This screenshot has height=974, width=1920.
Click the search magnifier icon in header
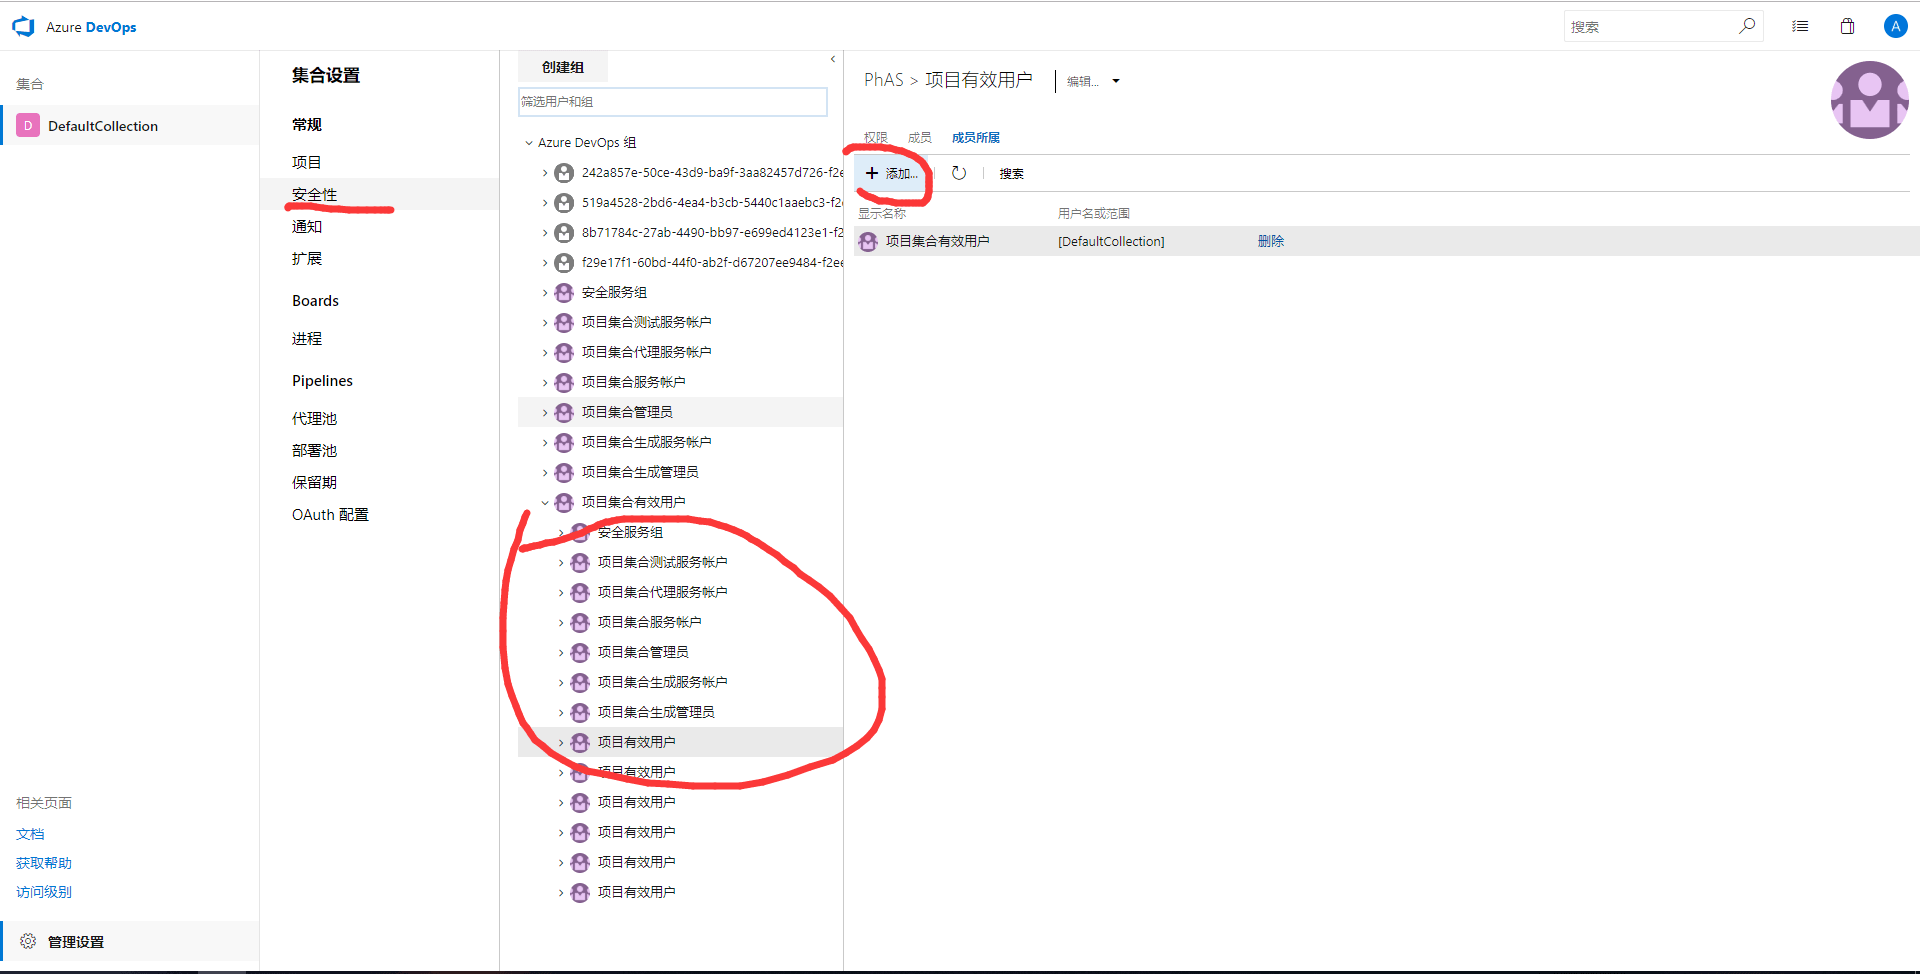[1746, 26]
